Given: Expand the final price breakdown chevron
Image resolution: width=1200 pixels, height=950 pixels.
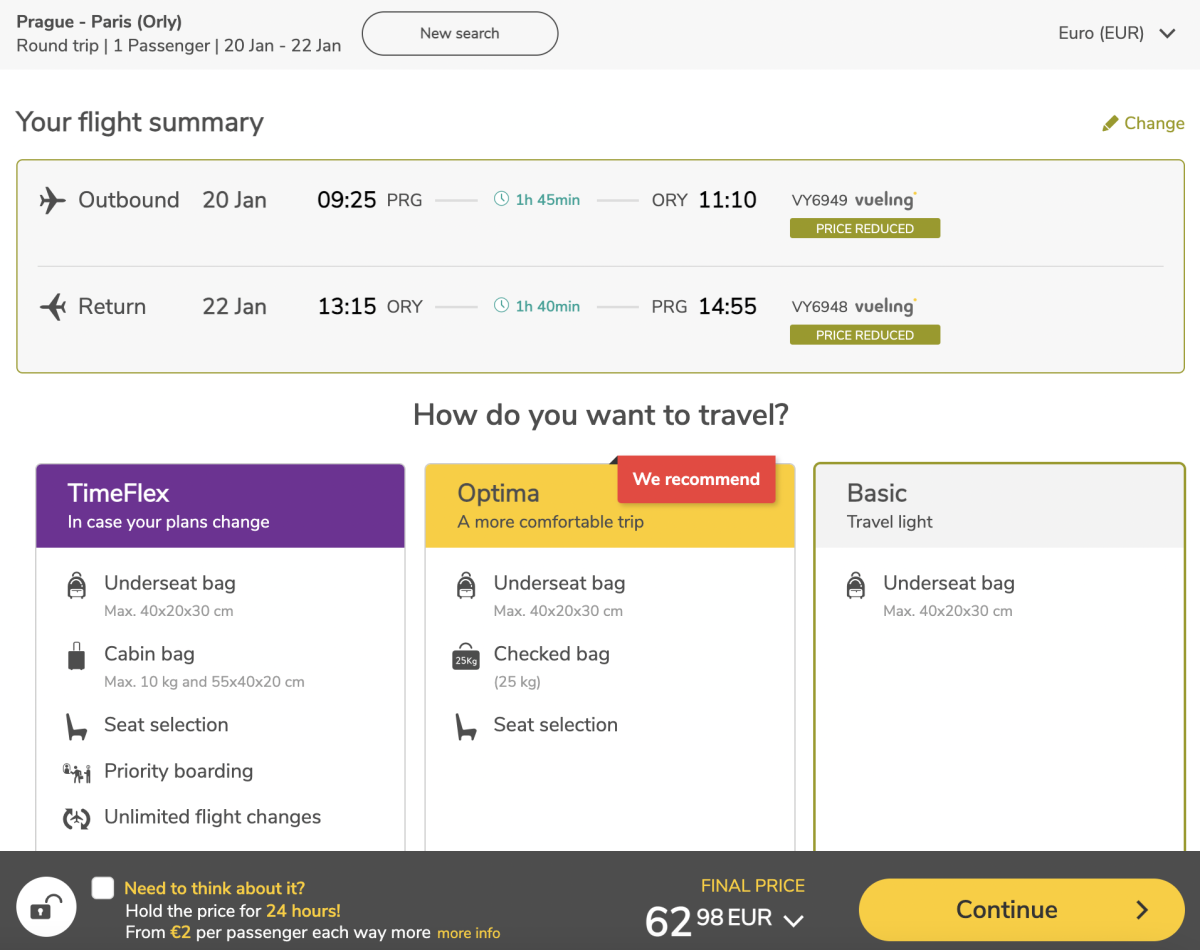Looking at the screenshot, I should [794, 920].
